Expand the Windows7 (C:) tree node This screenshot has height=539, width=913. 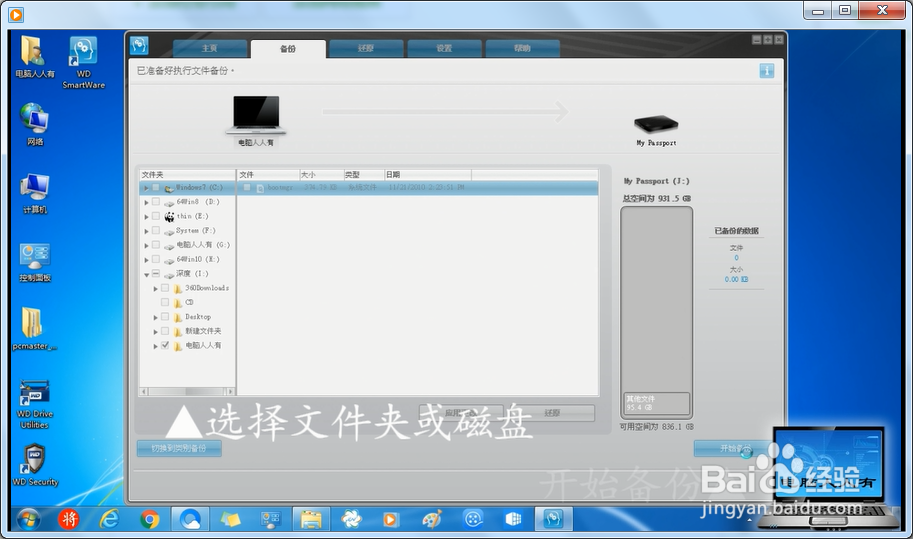pyautogui.click(x=146, y=188)
